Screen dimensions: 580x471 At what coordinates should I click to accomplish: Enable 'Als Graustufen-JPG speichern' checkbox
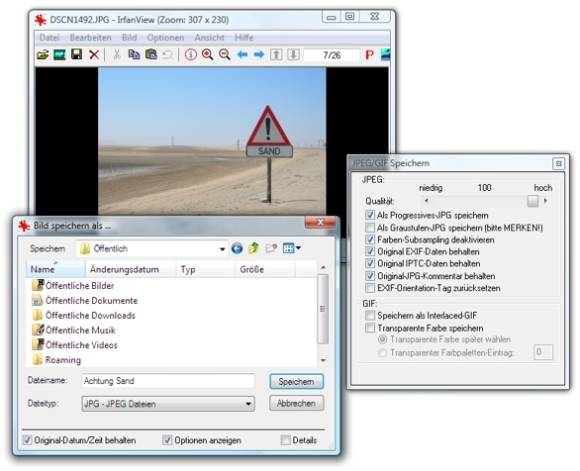[x=370, y=228]
